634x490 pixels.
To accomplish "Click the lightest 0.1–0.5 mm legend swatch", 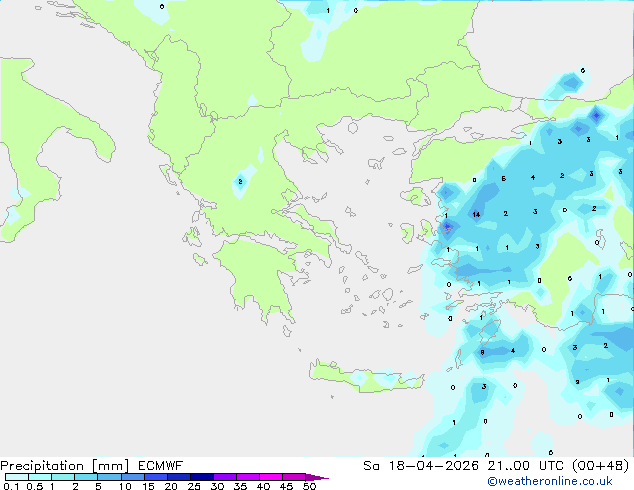I will 17,477.
